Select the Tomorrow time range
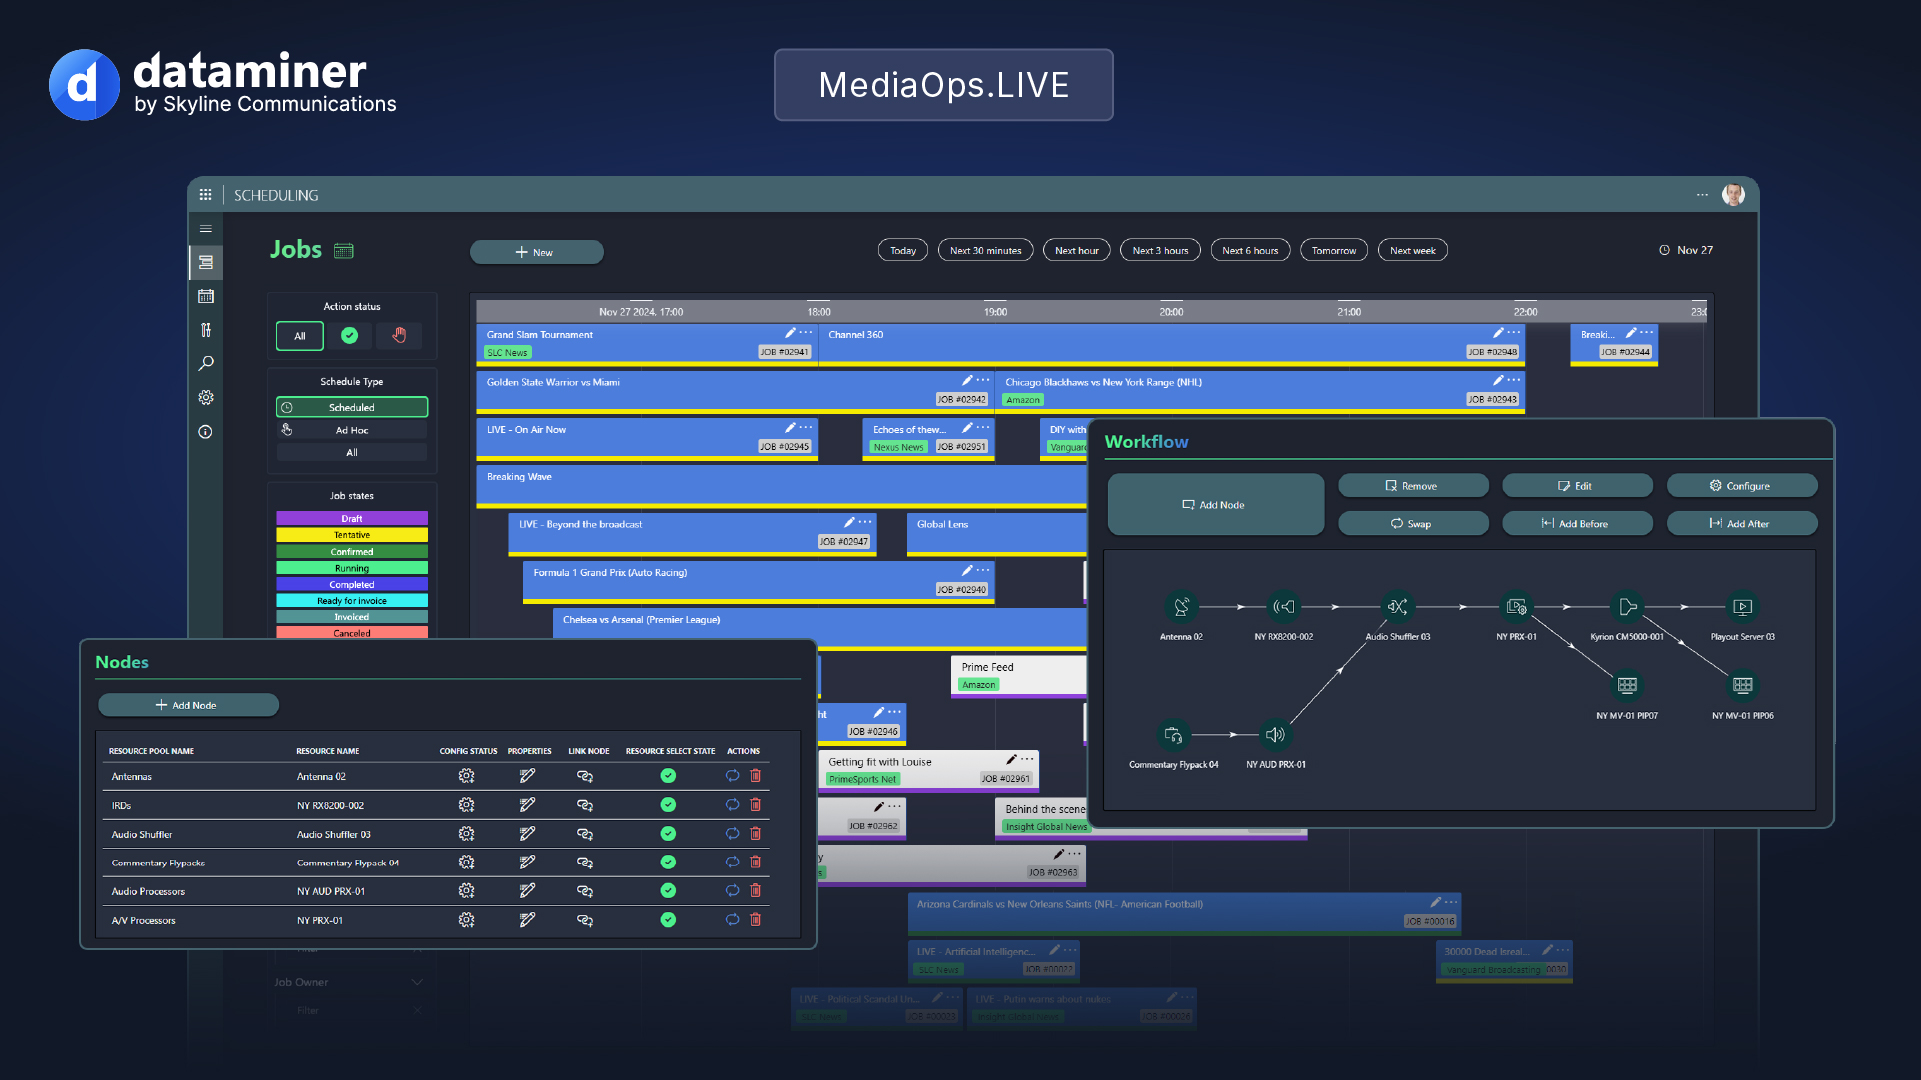The width and height of the screenshot is (1921, 1080). point(1333,251)
